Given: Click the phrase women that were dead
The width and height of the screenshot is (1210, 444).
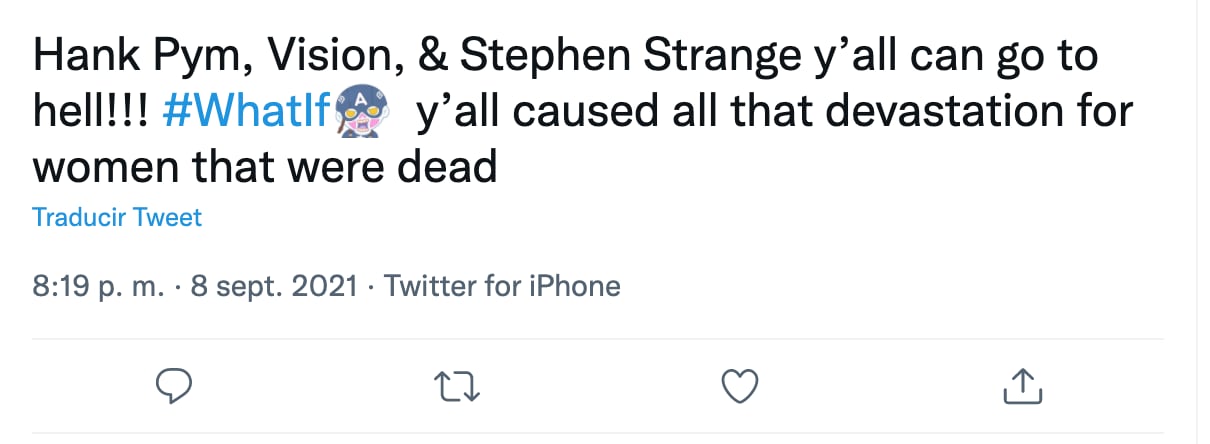Looking at the screenshot, I should (x=264, y=167).
